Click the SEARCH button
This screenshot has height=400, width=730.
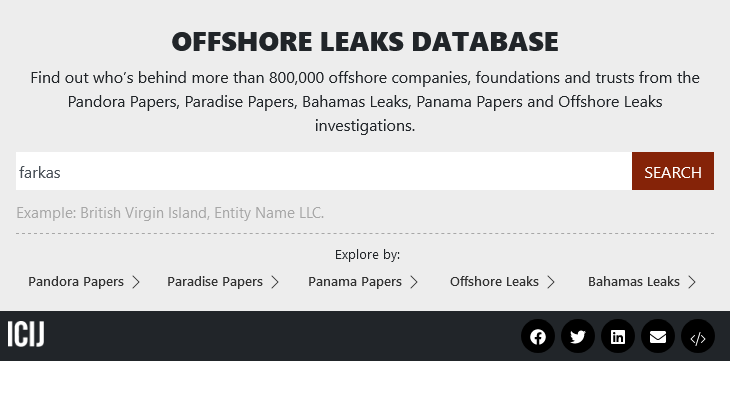pos(673,171)
